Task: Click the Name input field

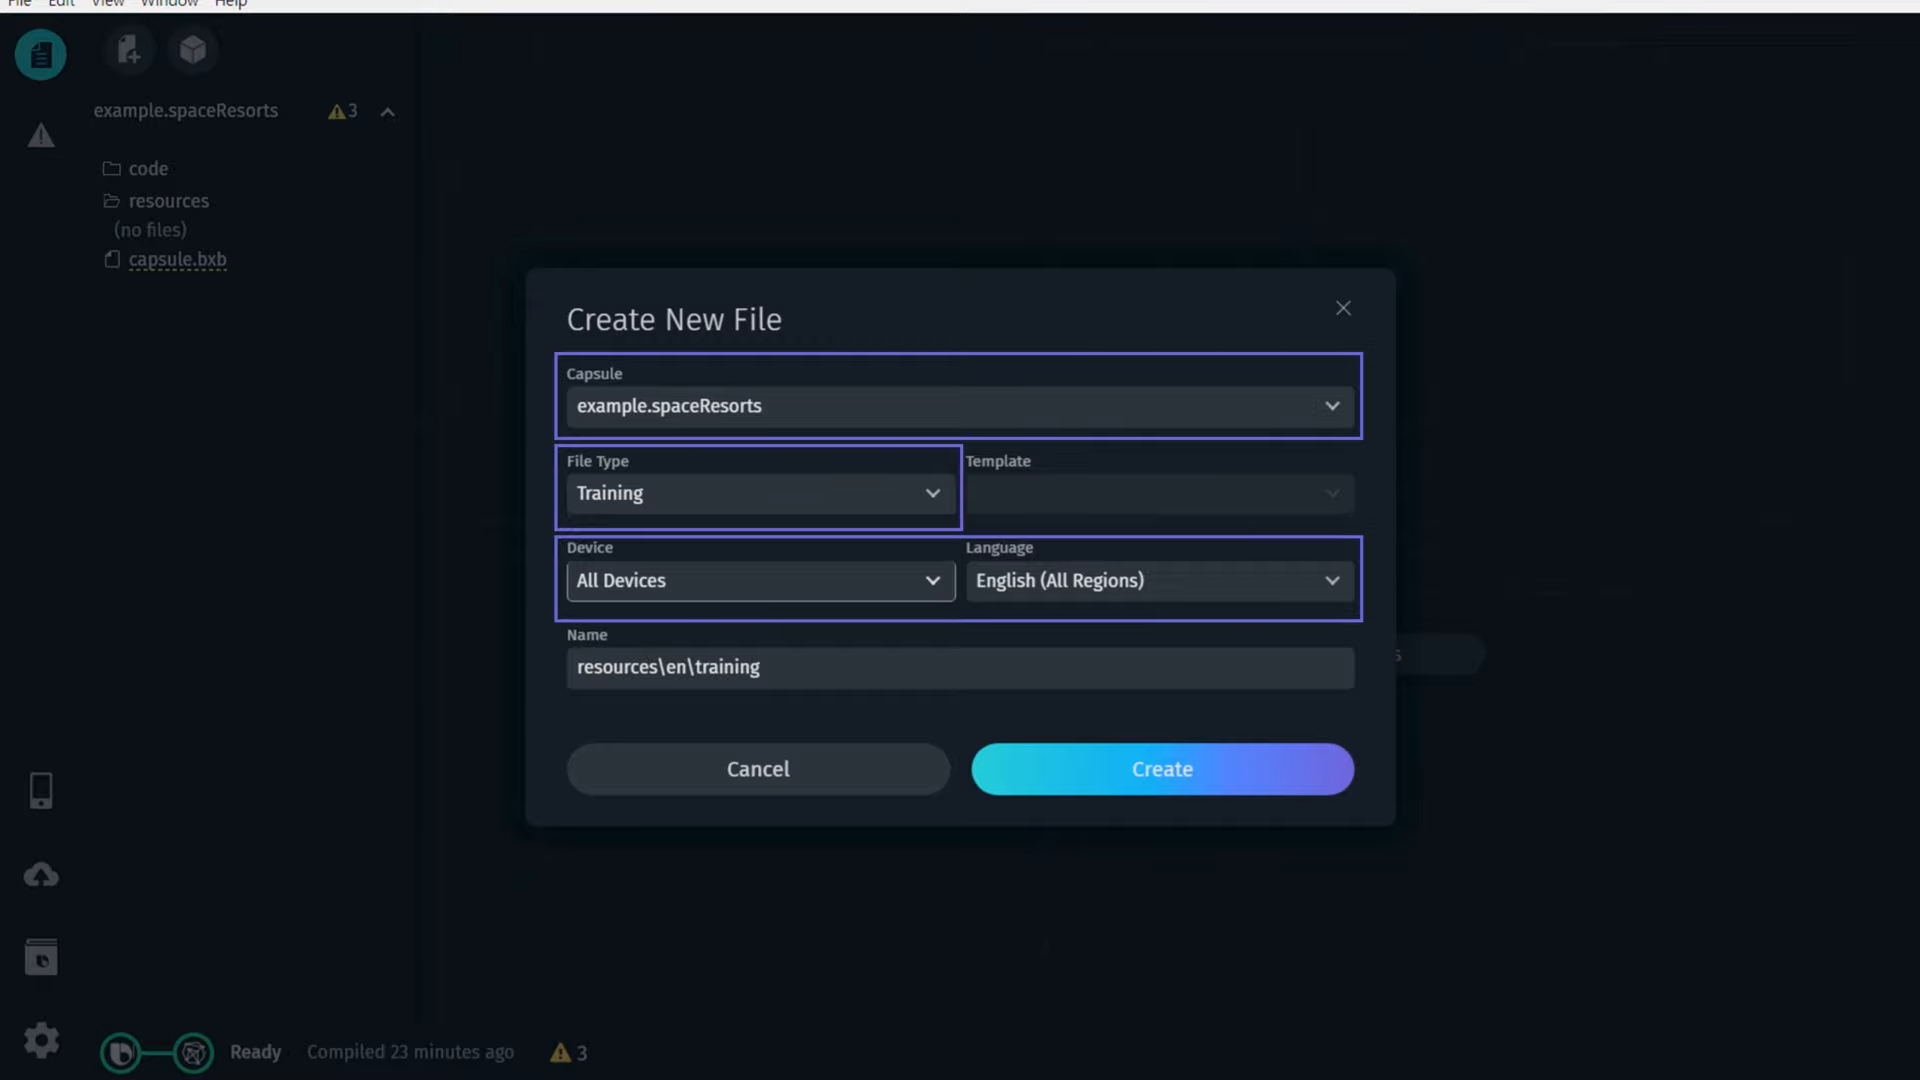Action: coord(959,668)
